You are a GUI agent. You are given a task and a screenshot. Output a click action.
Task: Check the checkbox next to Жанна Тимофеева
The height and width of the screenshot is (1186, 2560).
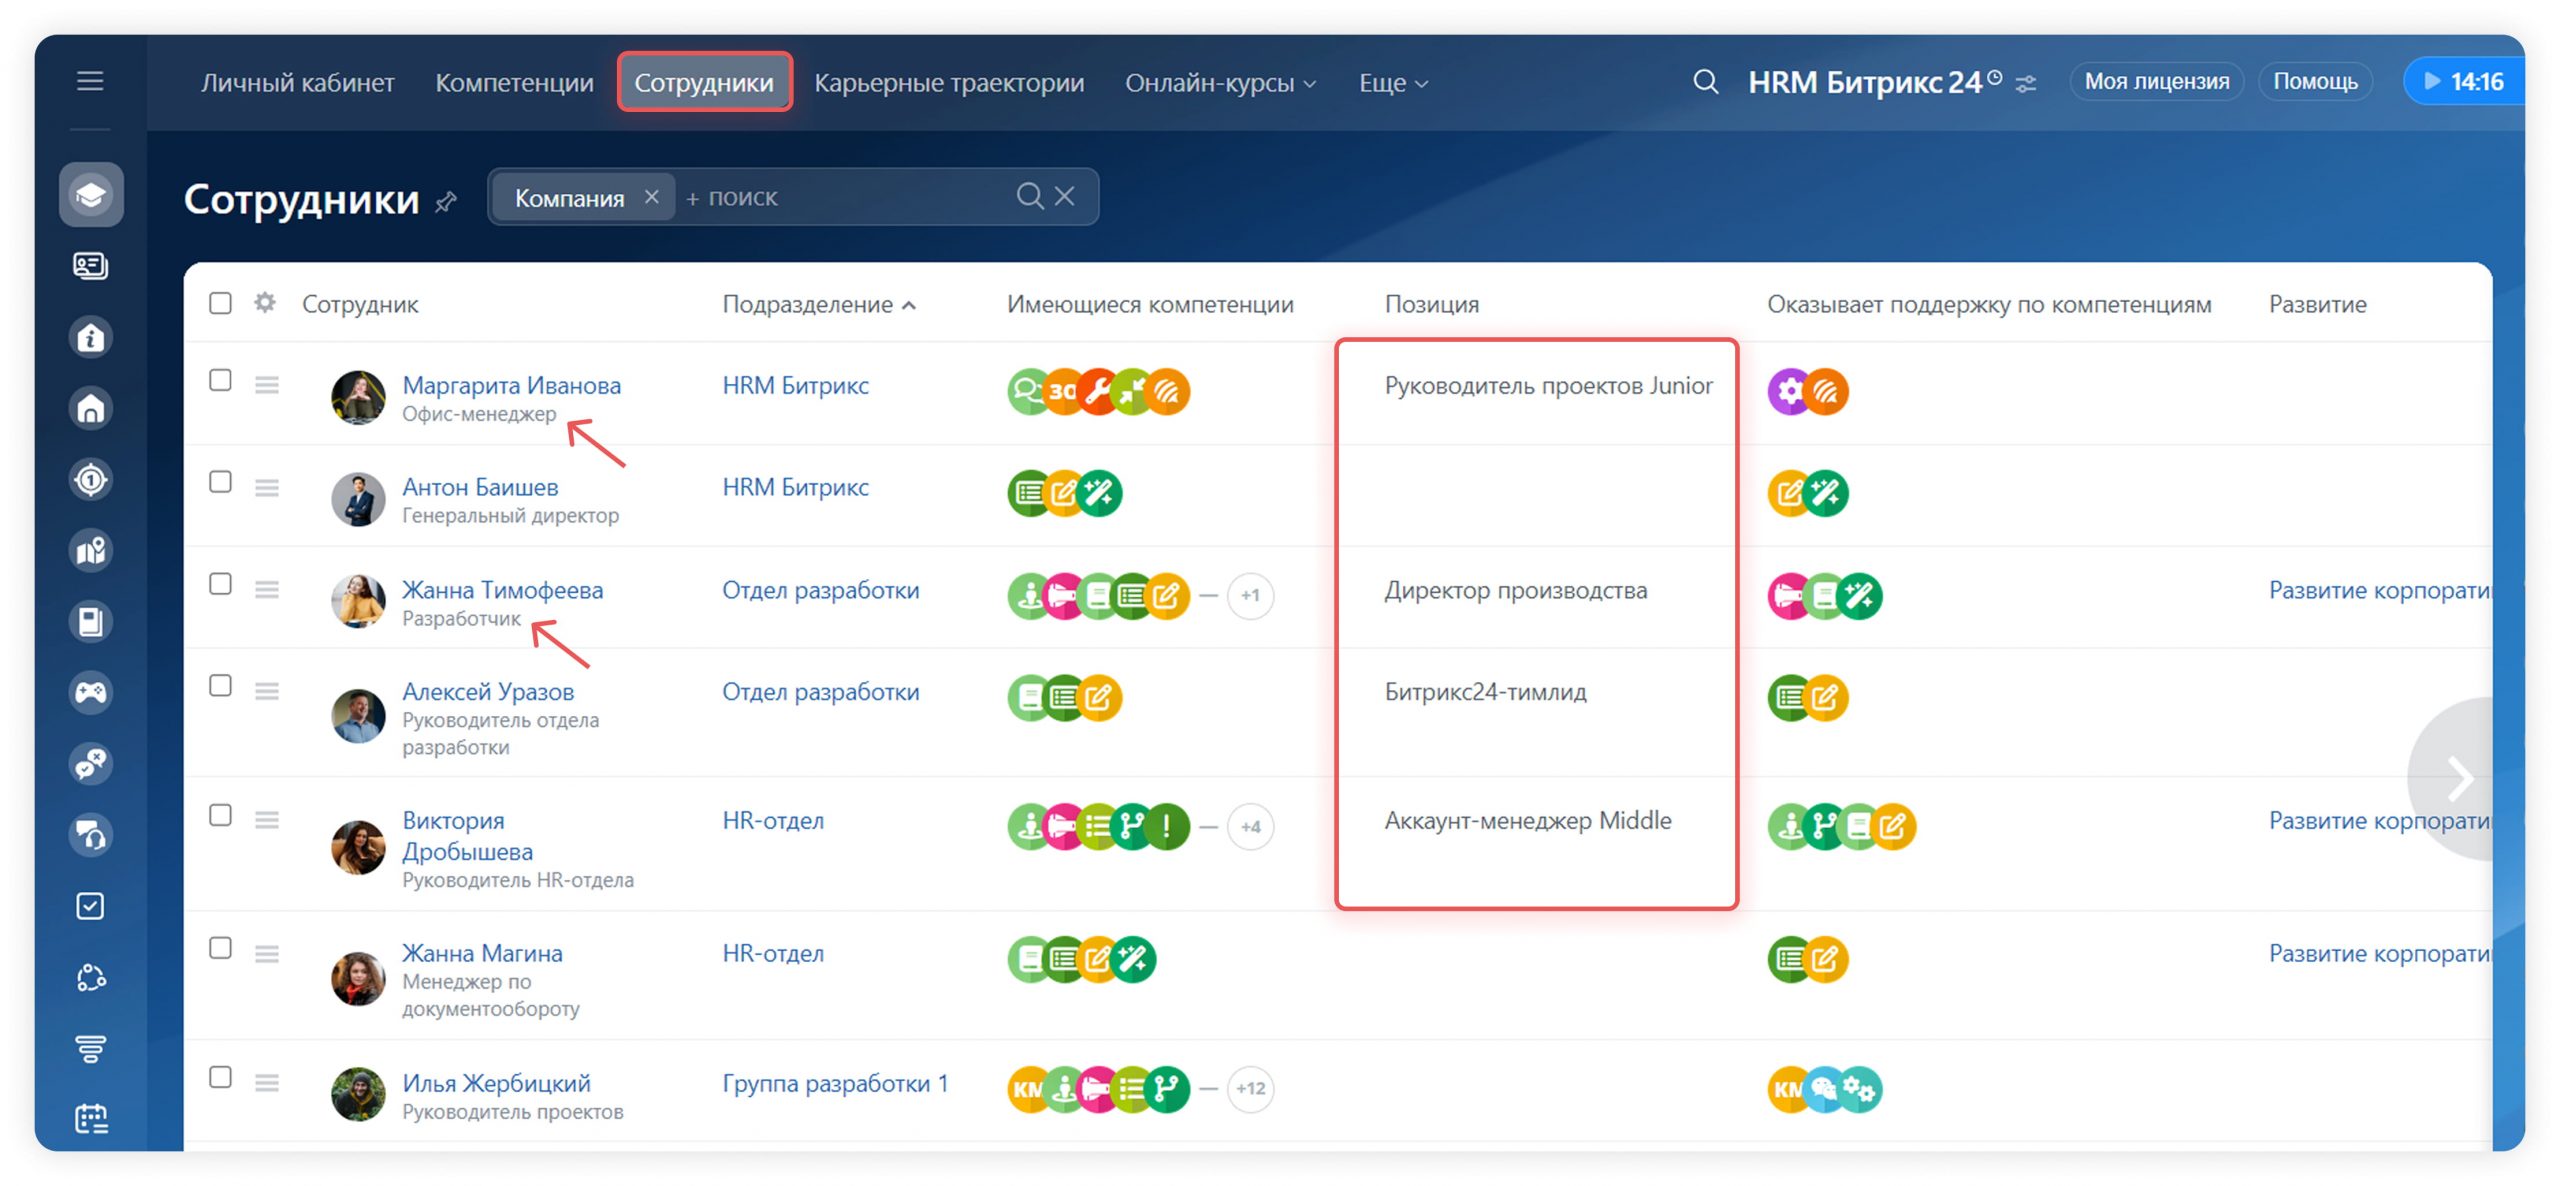click(220, 588)
